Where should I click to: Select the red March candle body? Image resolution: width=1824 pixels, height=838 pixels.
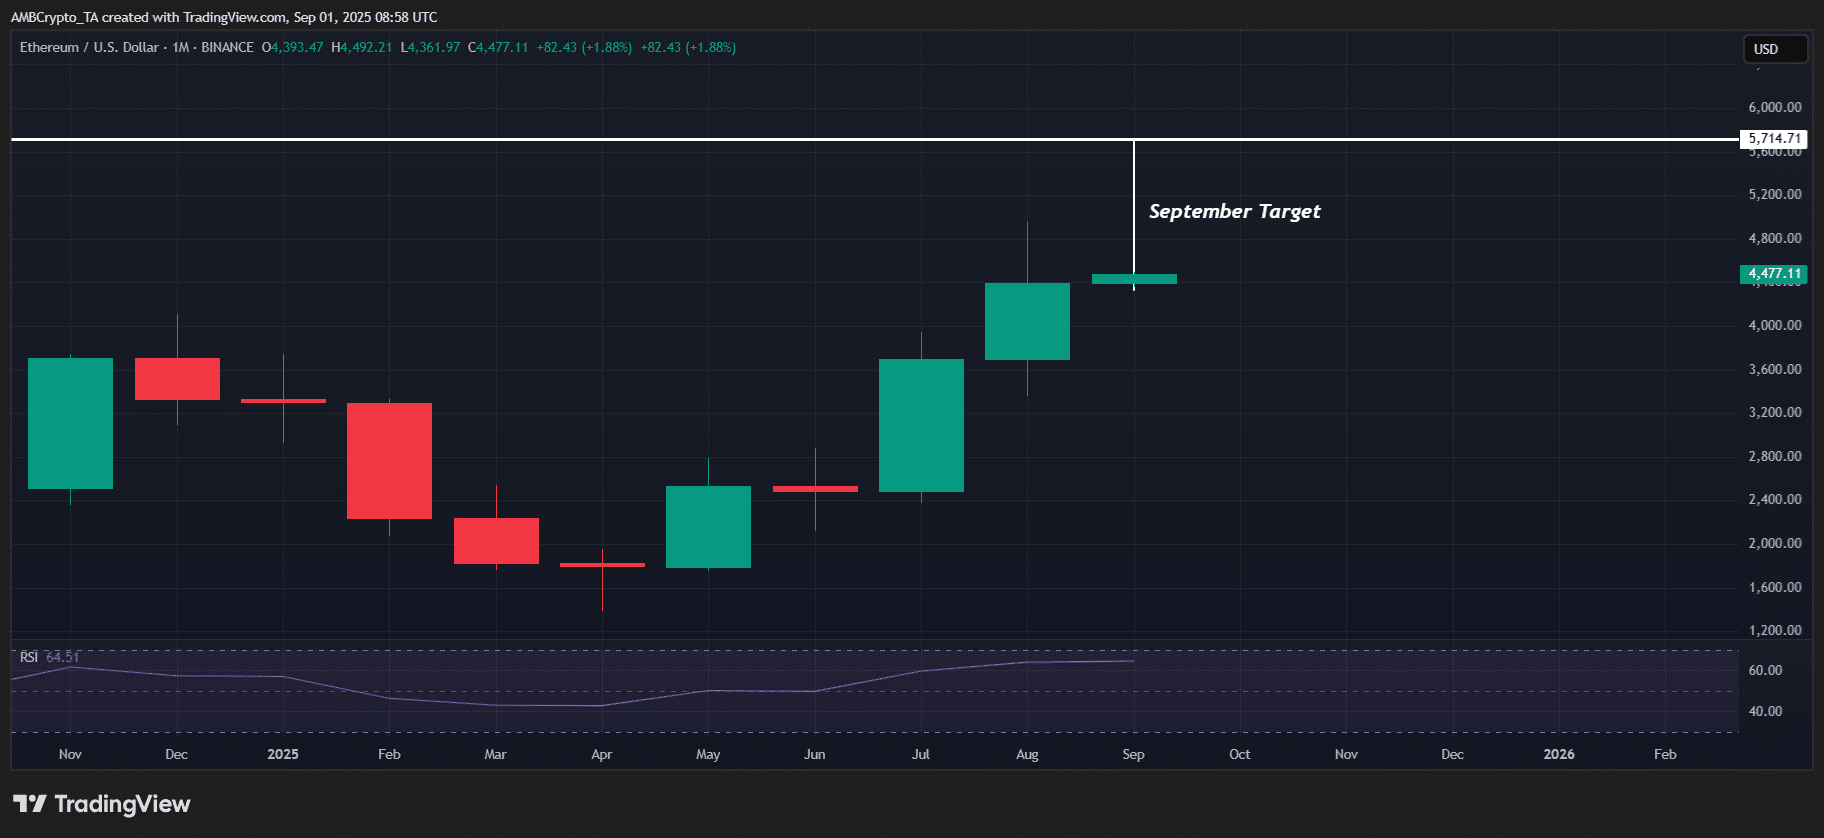tap(496, 540)
